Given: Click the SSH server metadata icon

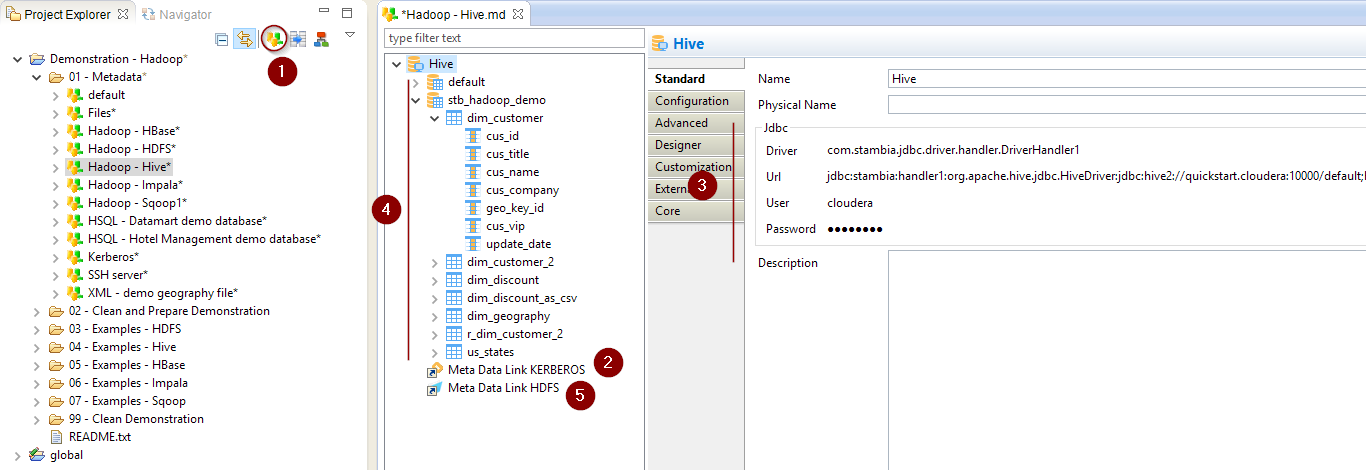Looking at the screenshot, I should [75, 275].
